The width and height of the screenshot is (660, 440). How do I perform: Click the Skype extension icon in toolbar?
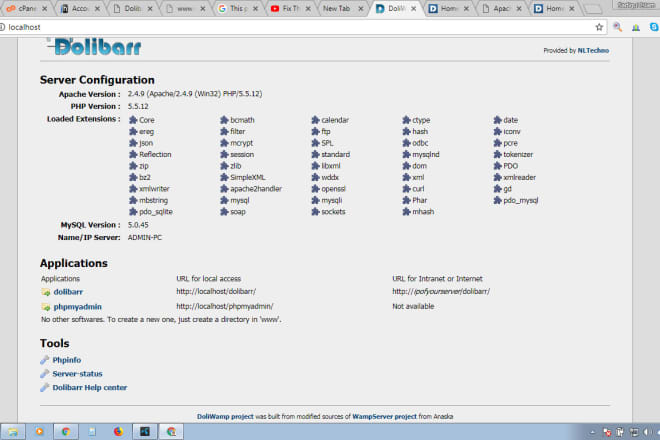[654, 27]
